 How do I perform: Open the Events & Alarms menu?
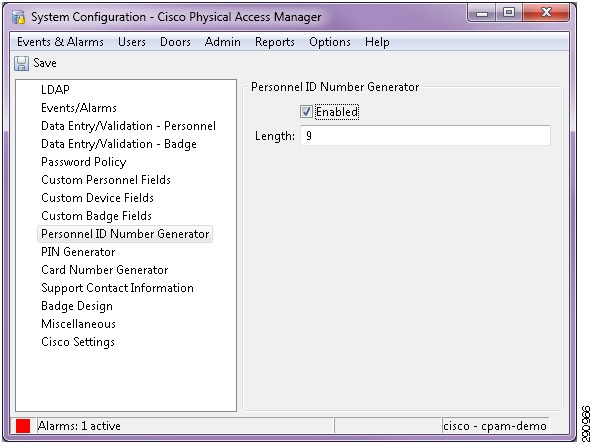pyautogui.click(x=60, y=42)
